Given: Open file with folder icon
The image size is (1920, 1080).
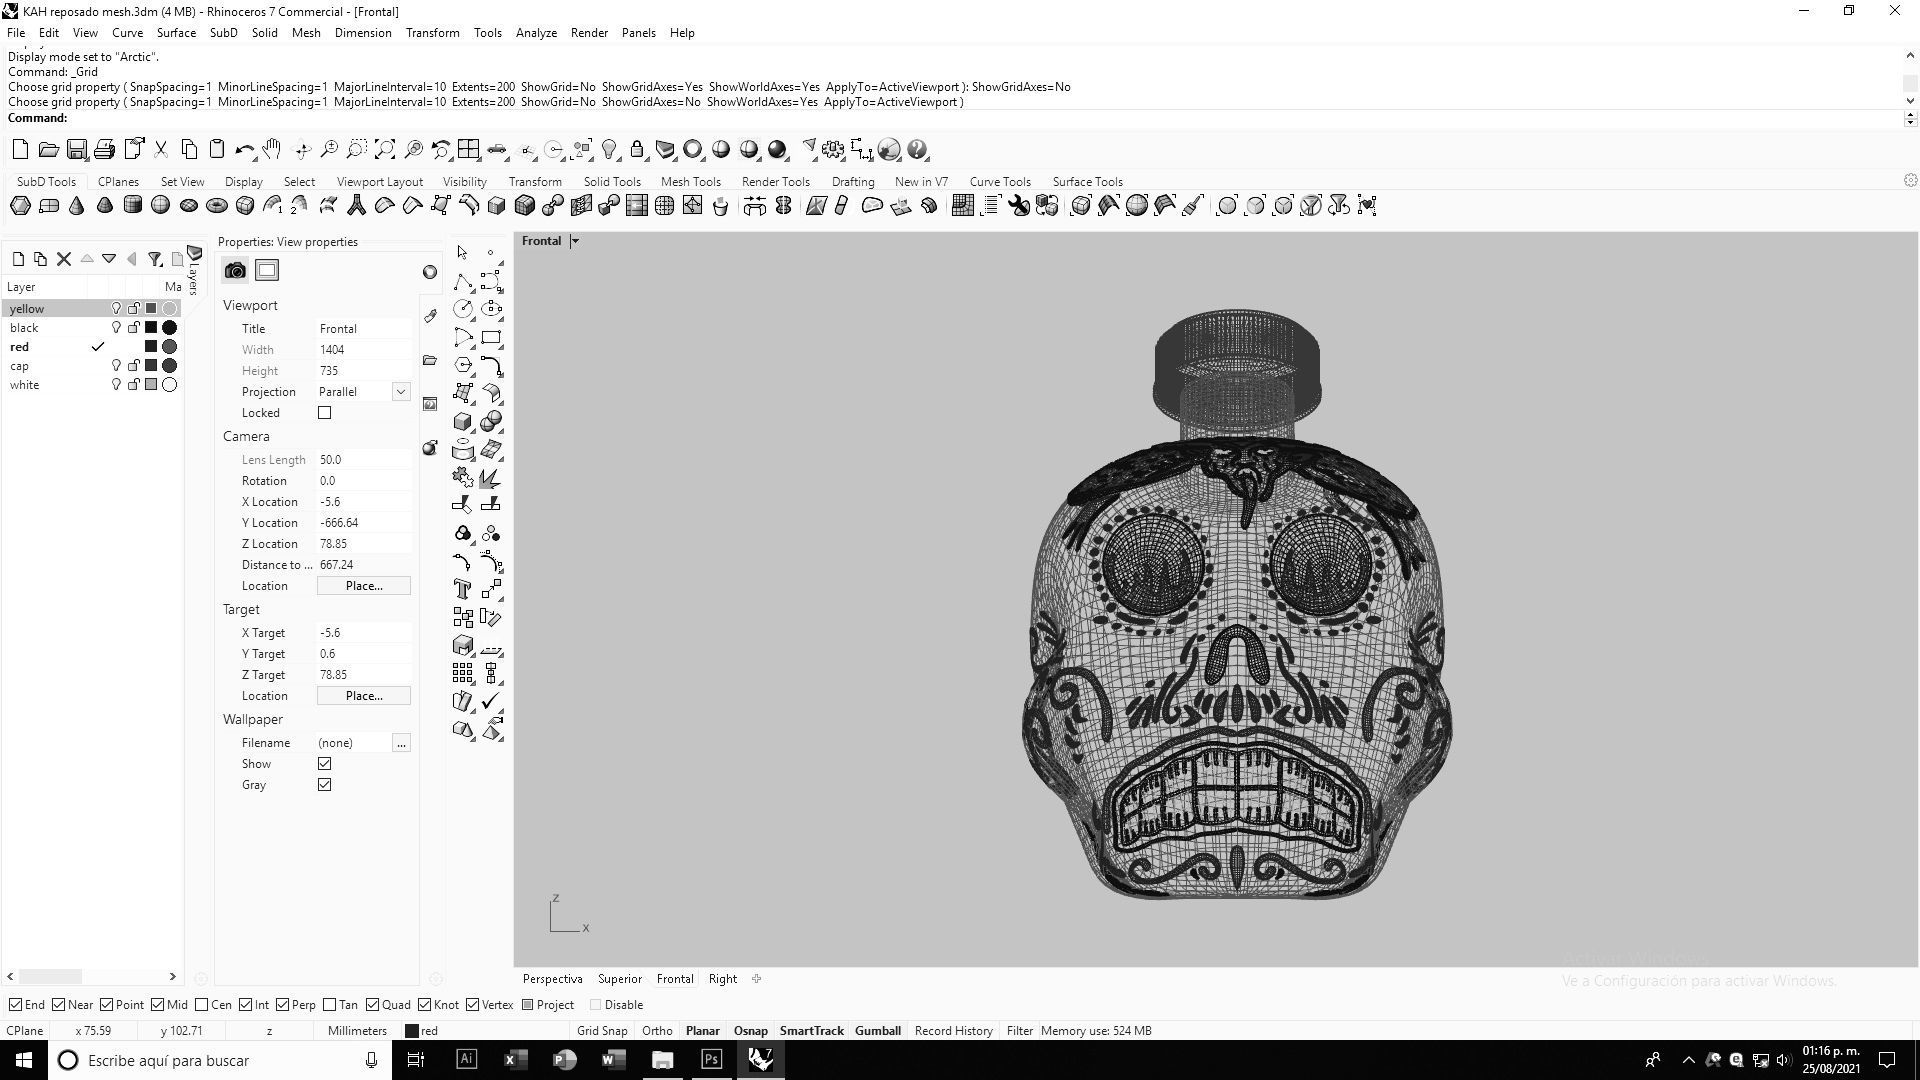Looking at the screenshot, I should 48,150.
